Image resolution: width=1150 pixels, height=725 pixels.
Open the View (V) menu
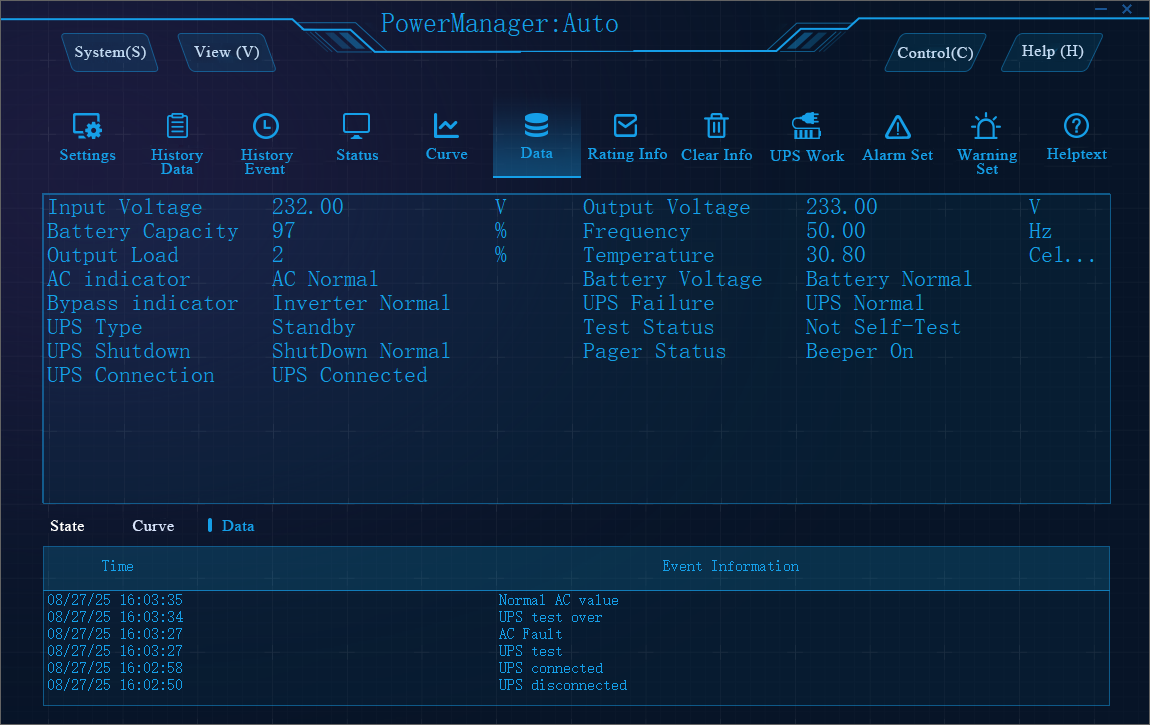tap(226, 52)
